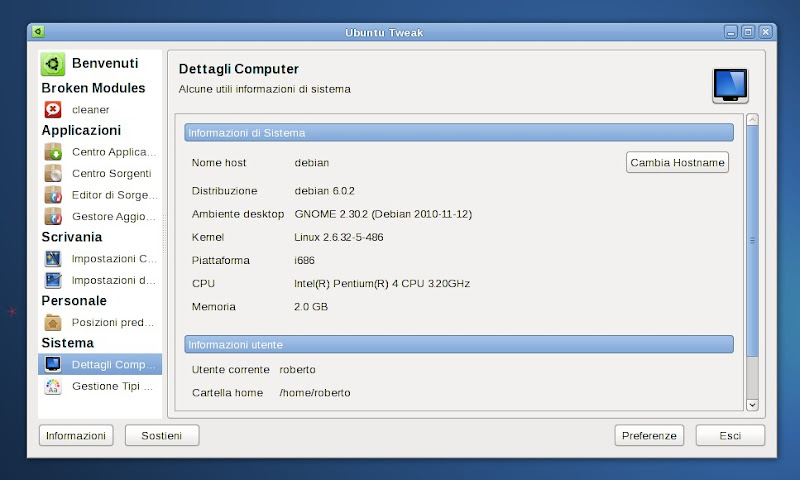Click the Cambia Hostname button
The width and height of the screenshot is (800, 480).
coord(677,162)
